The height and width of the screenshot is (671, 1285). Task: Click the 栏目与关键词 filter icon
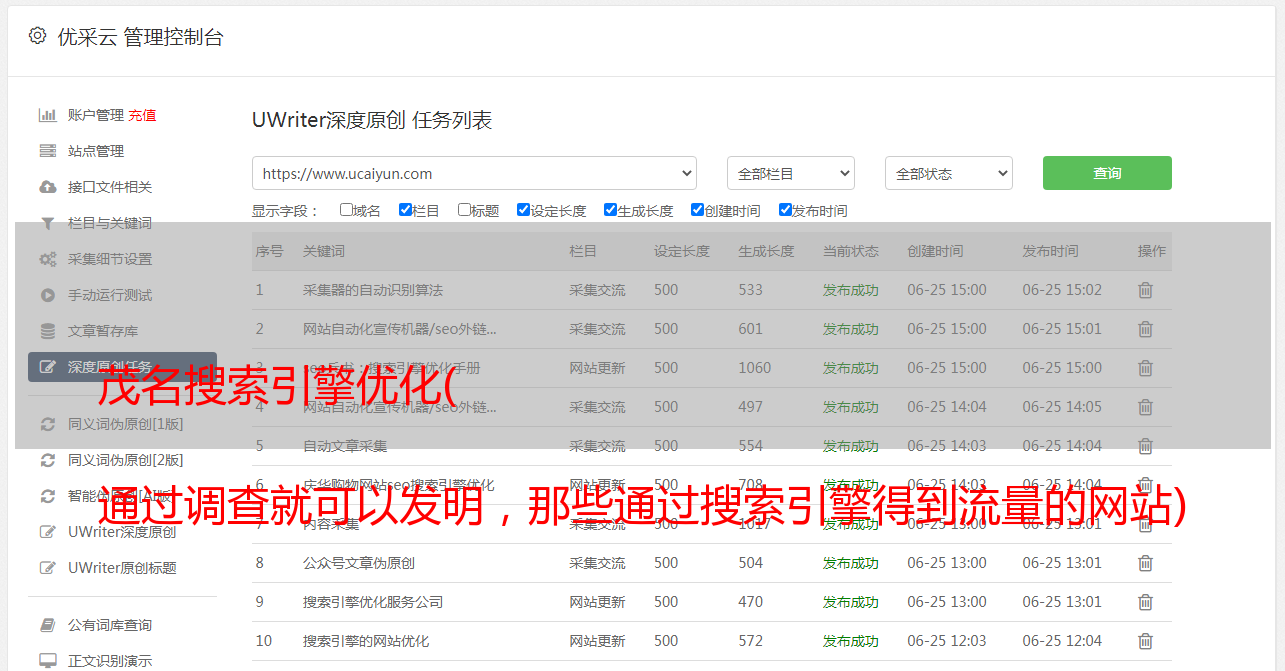47,223
